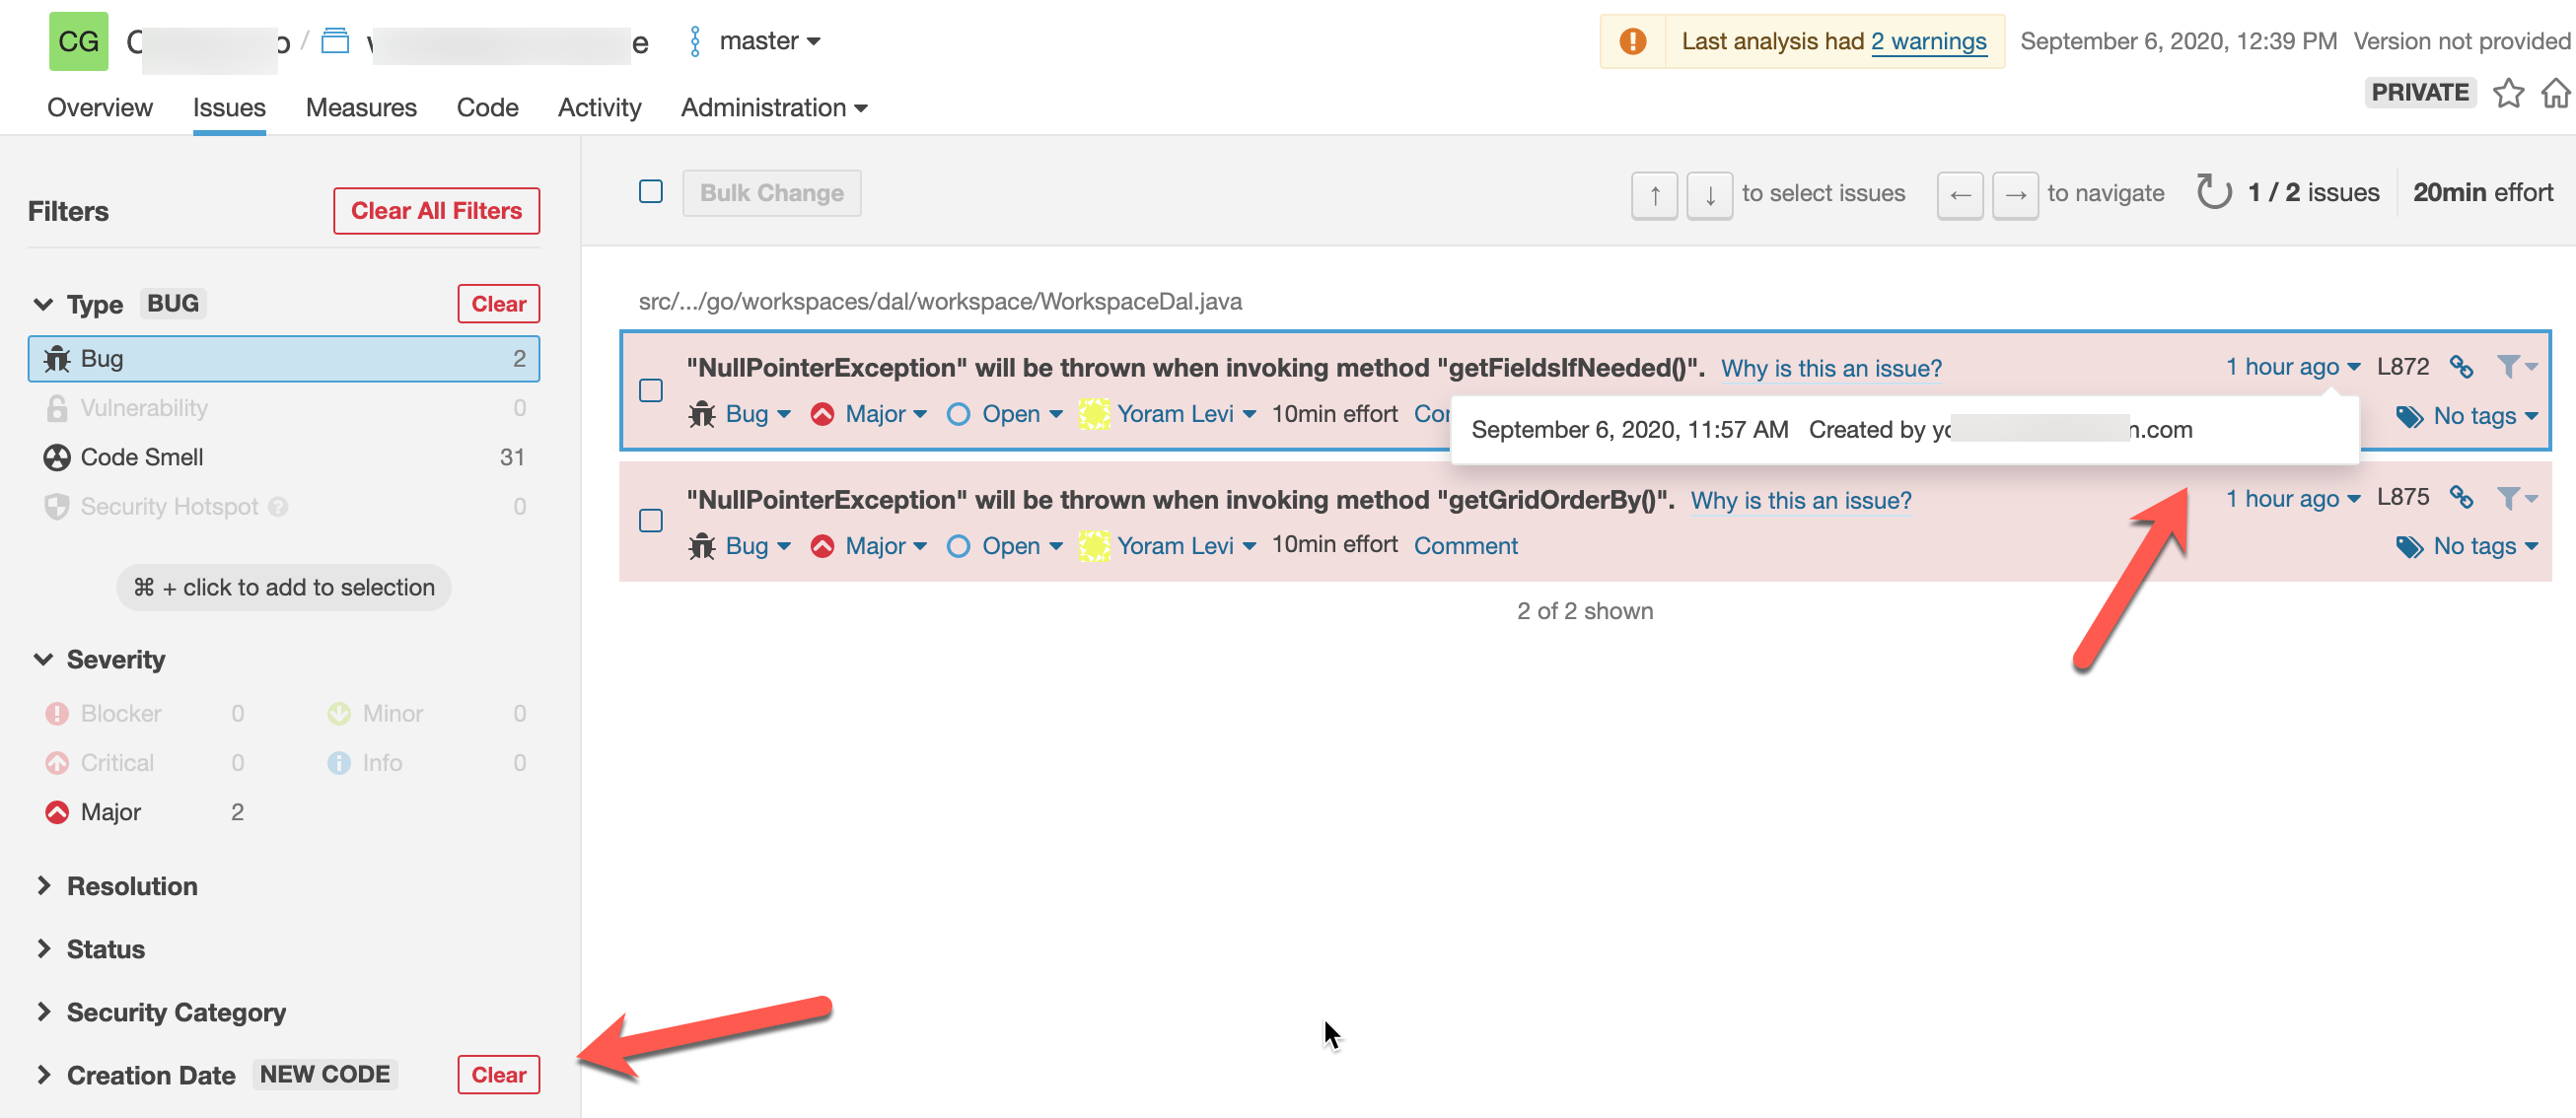2576x1118 pixels.
Task: Click permalink icon for issue at L872
Action: (2461, 367)
